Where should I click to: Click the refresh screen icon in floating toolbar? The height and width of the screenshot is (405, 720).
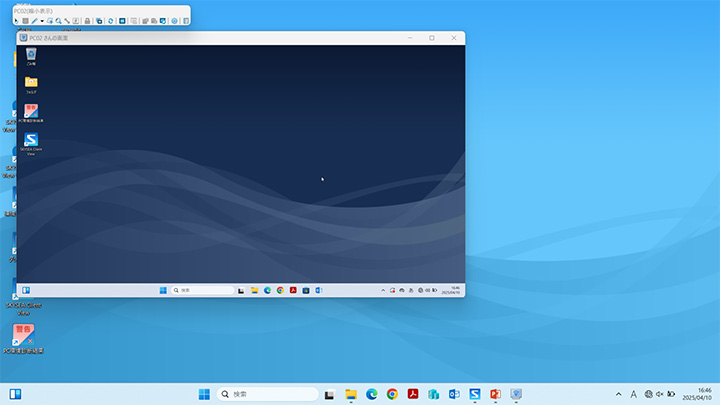110,20
